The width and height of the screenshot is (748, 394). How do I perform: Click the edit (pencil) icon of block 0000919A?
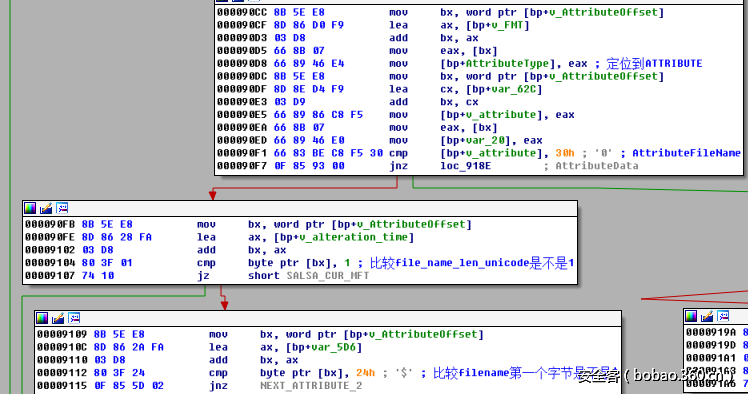[x=707, y=316]
